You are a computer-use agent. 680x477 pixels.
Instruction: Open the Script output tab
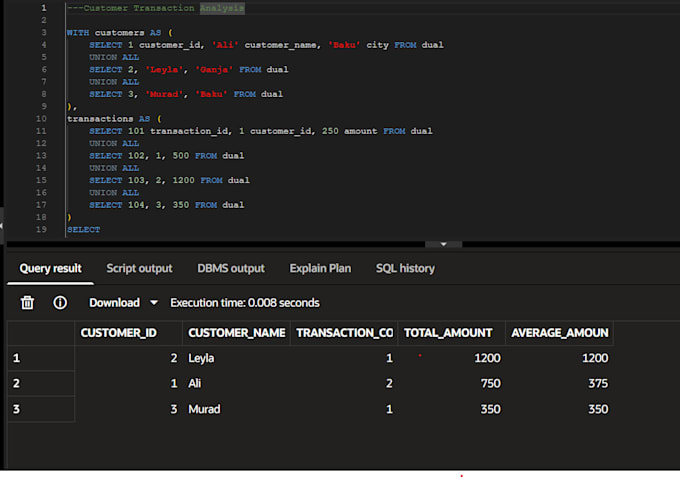[139, 268]
